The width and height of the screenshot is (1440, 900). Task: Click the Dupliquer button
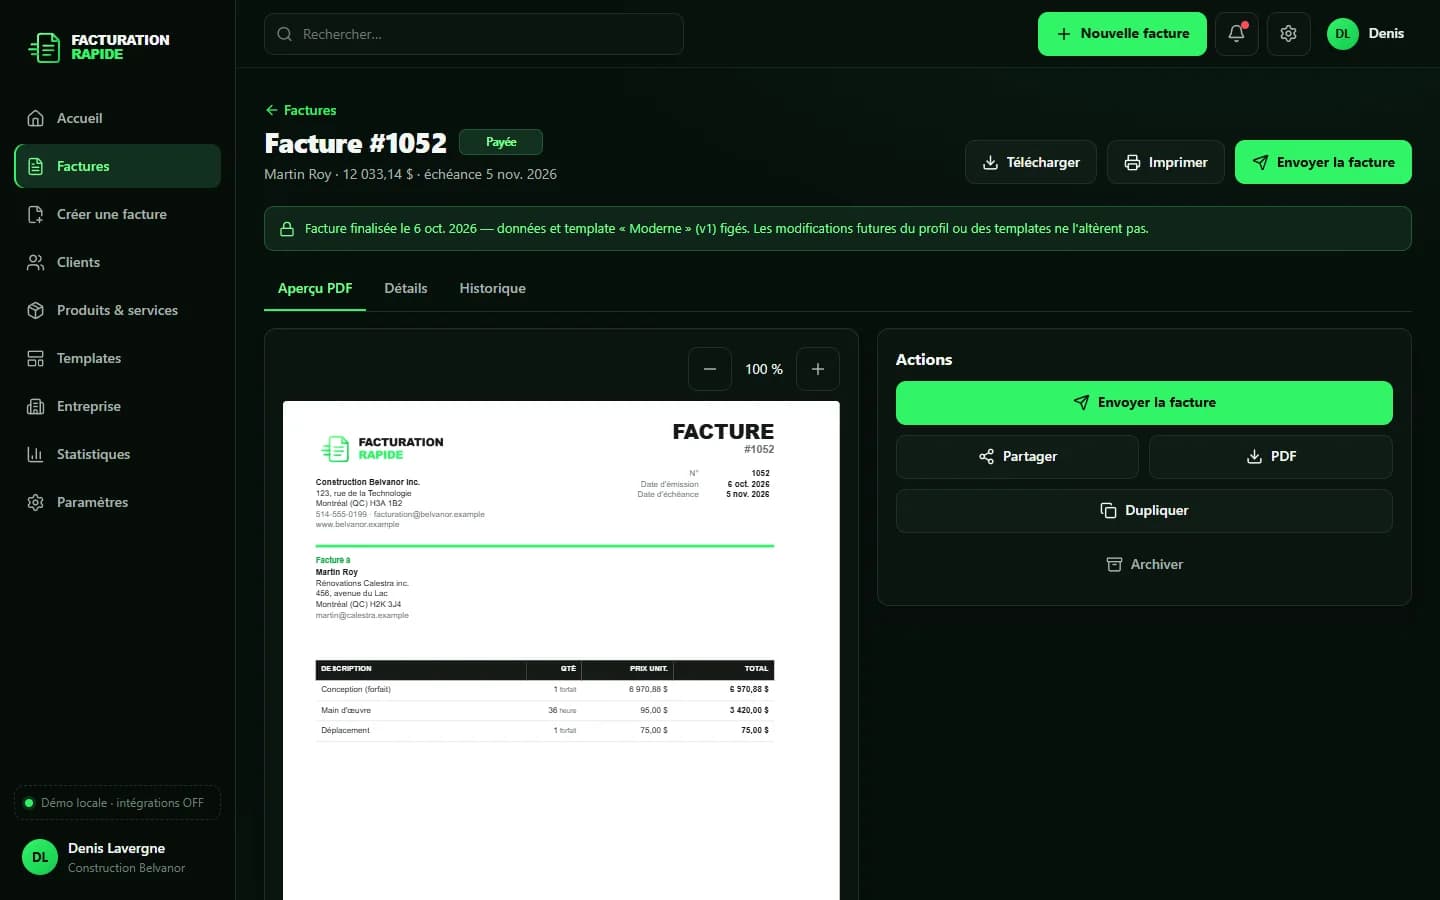tap(1144, 511)
